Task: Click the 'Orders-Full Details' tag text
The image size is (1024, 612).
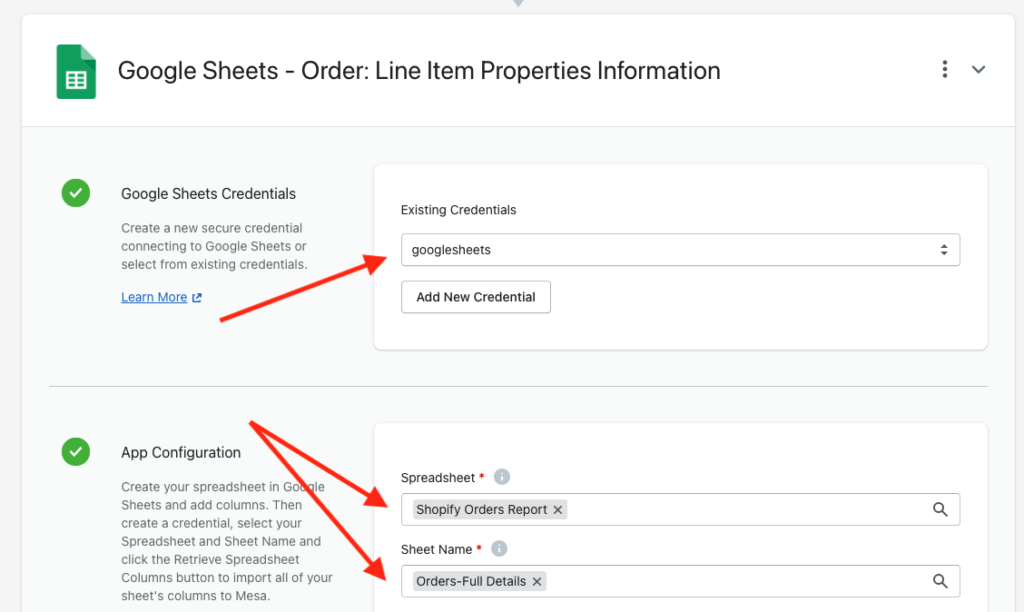Action: 471,581
